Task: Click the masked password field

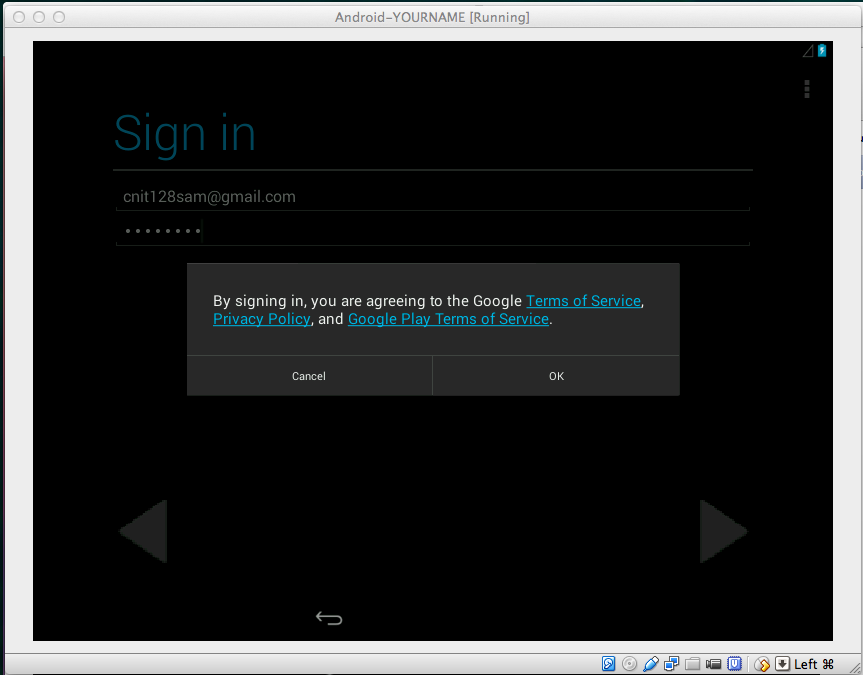Action: [433, 231]
